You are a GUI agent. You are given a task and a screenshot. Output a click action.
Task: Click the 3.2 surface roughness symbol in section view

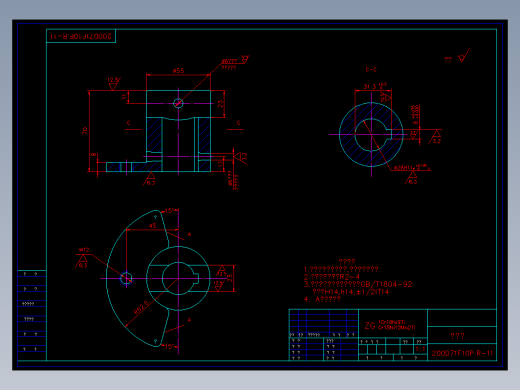(x=436, y=137)
